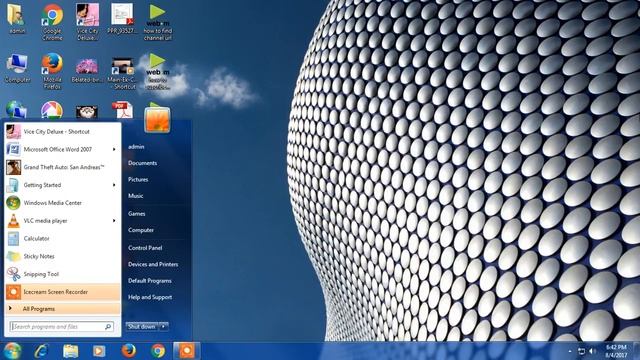This screenshot has height=360, width=640.
Task: Open Chrome from the taskbar
Action: coord(158,351)
